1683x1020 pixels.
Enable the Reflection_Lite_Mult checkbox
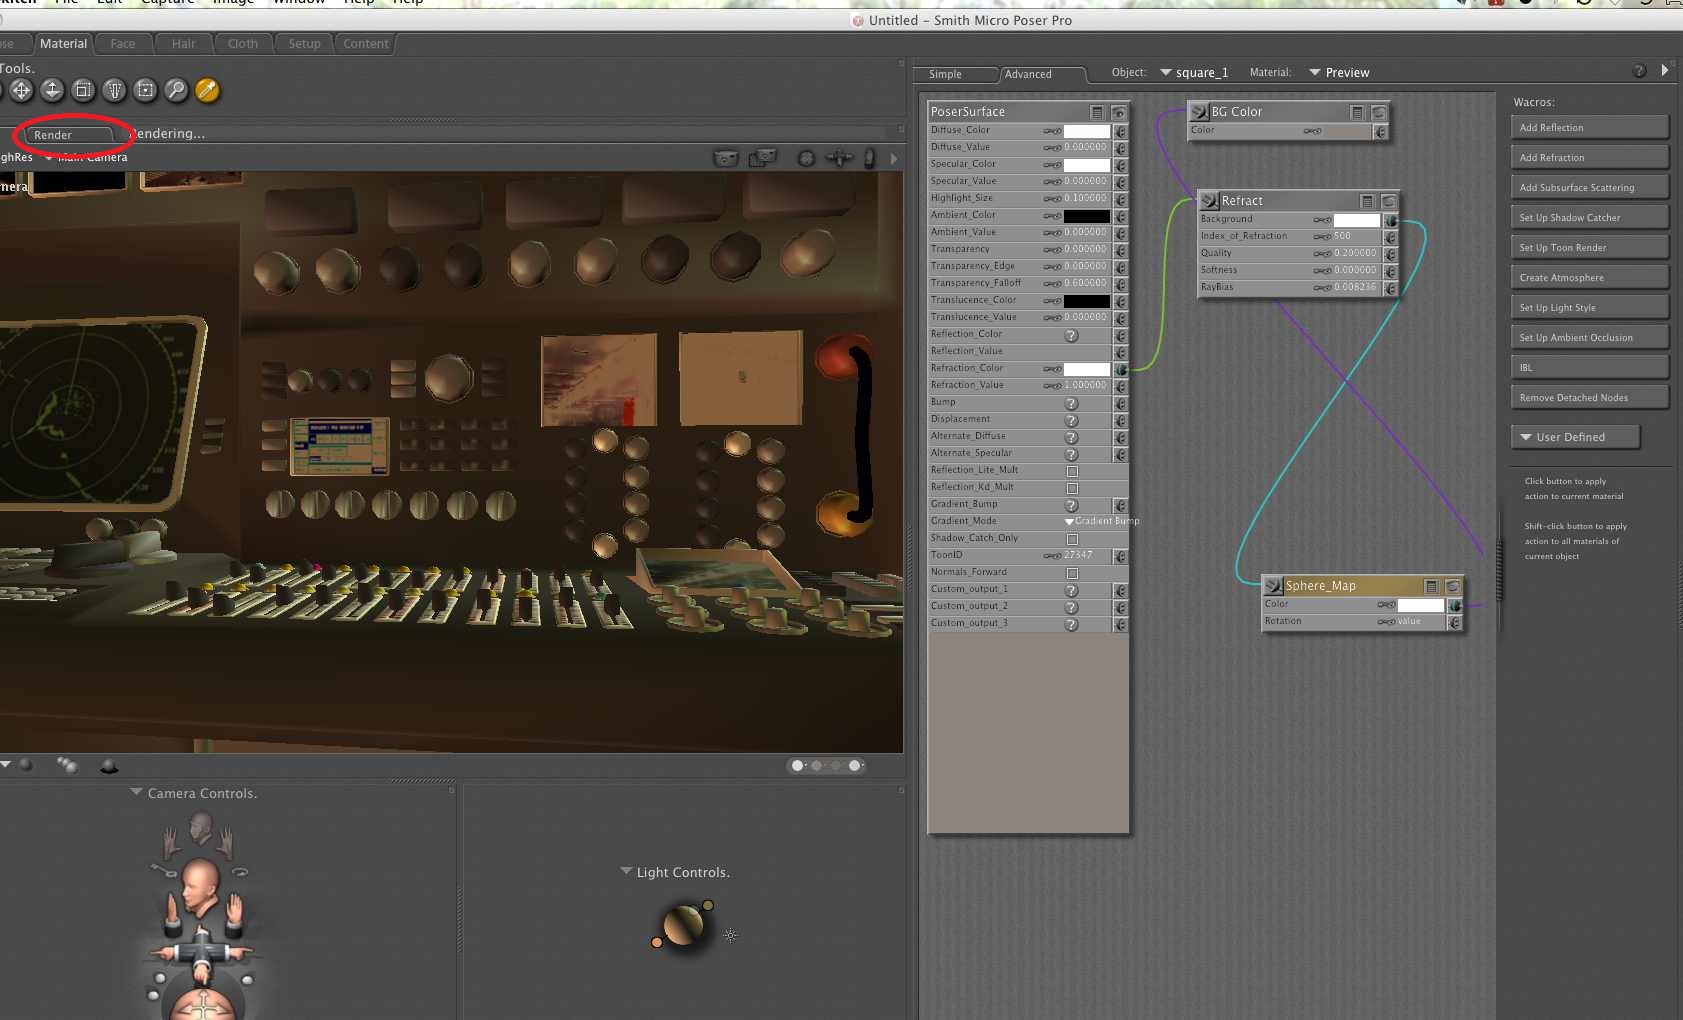pos(1072,471)
